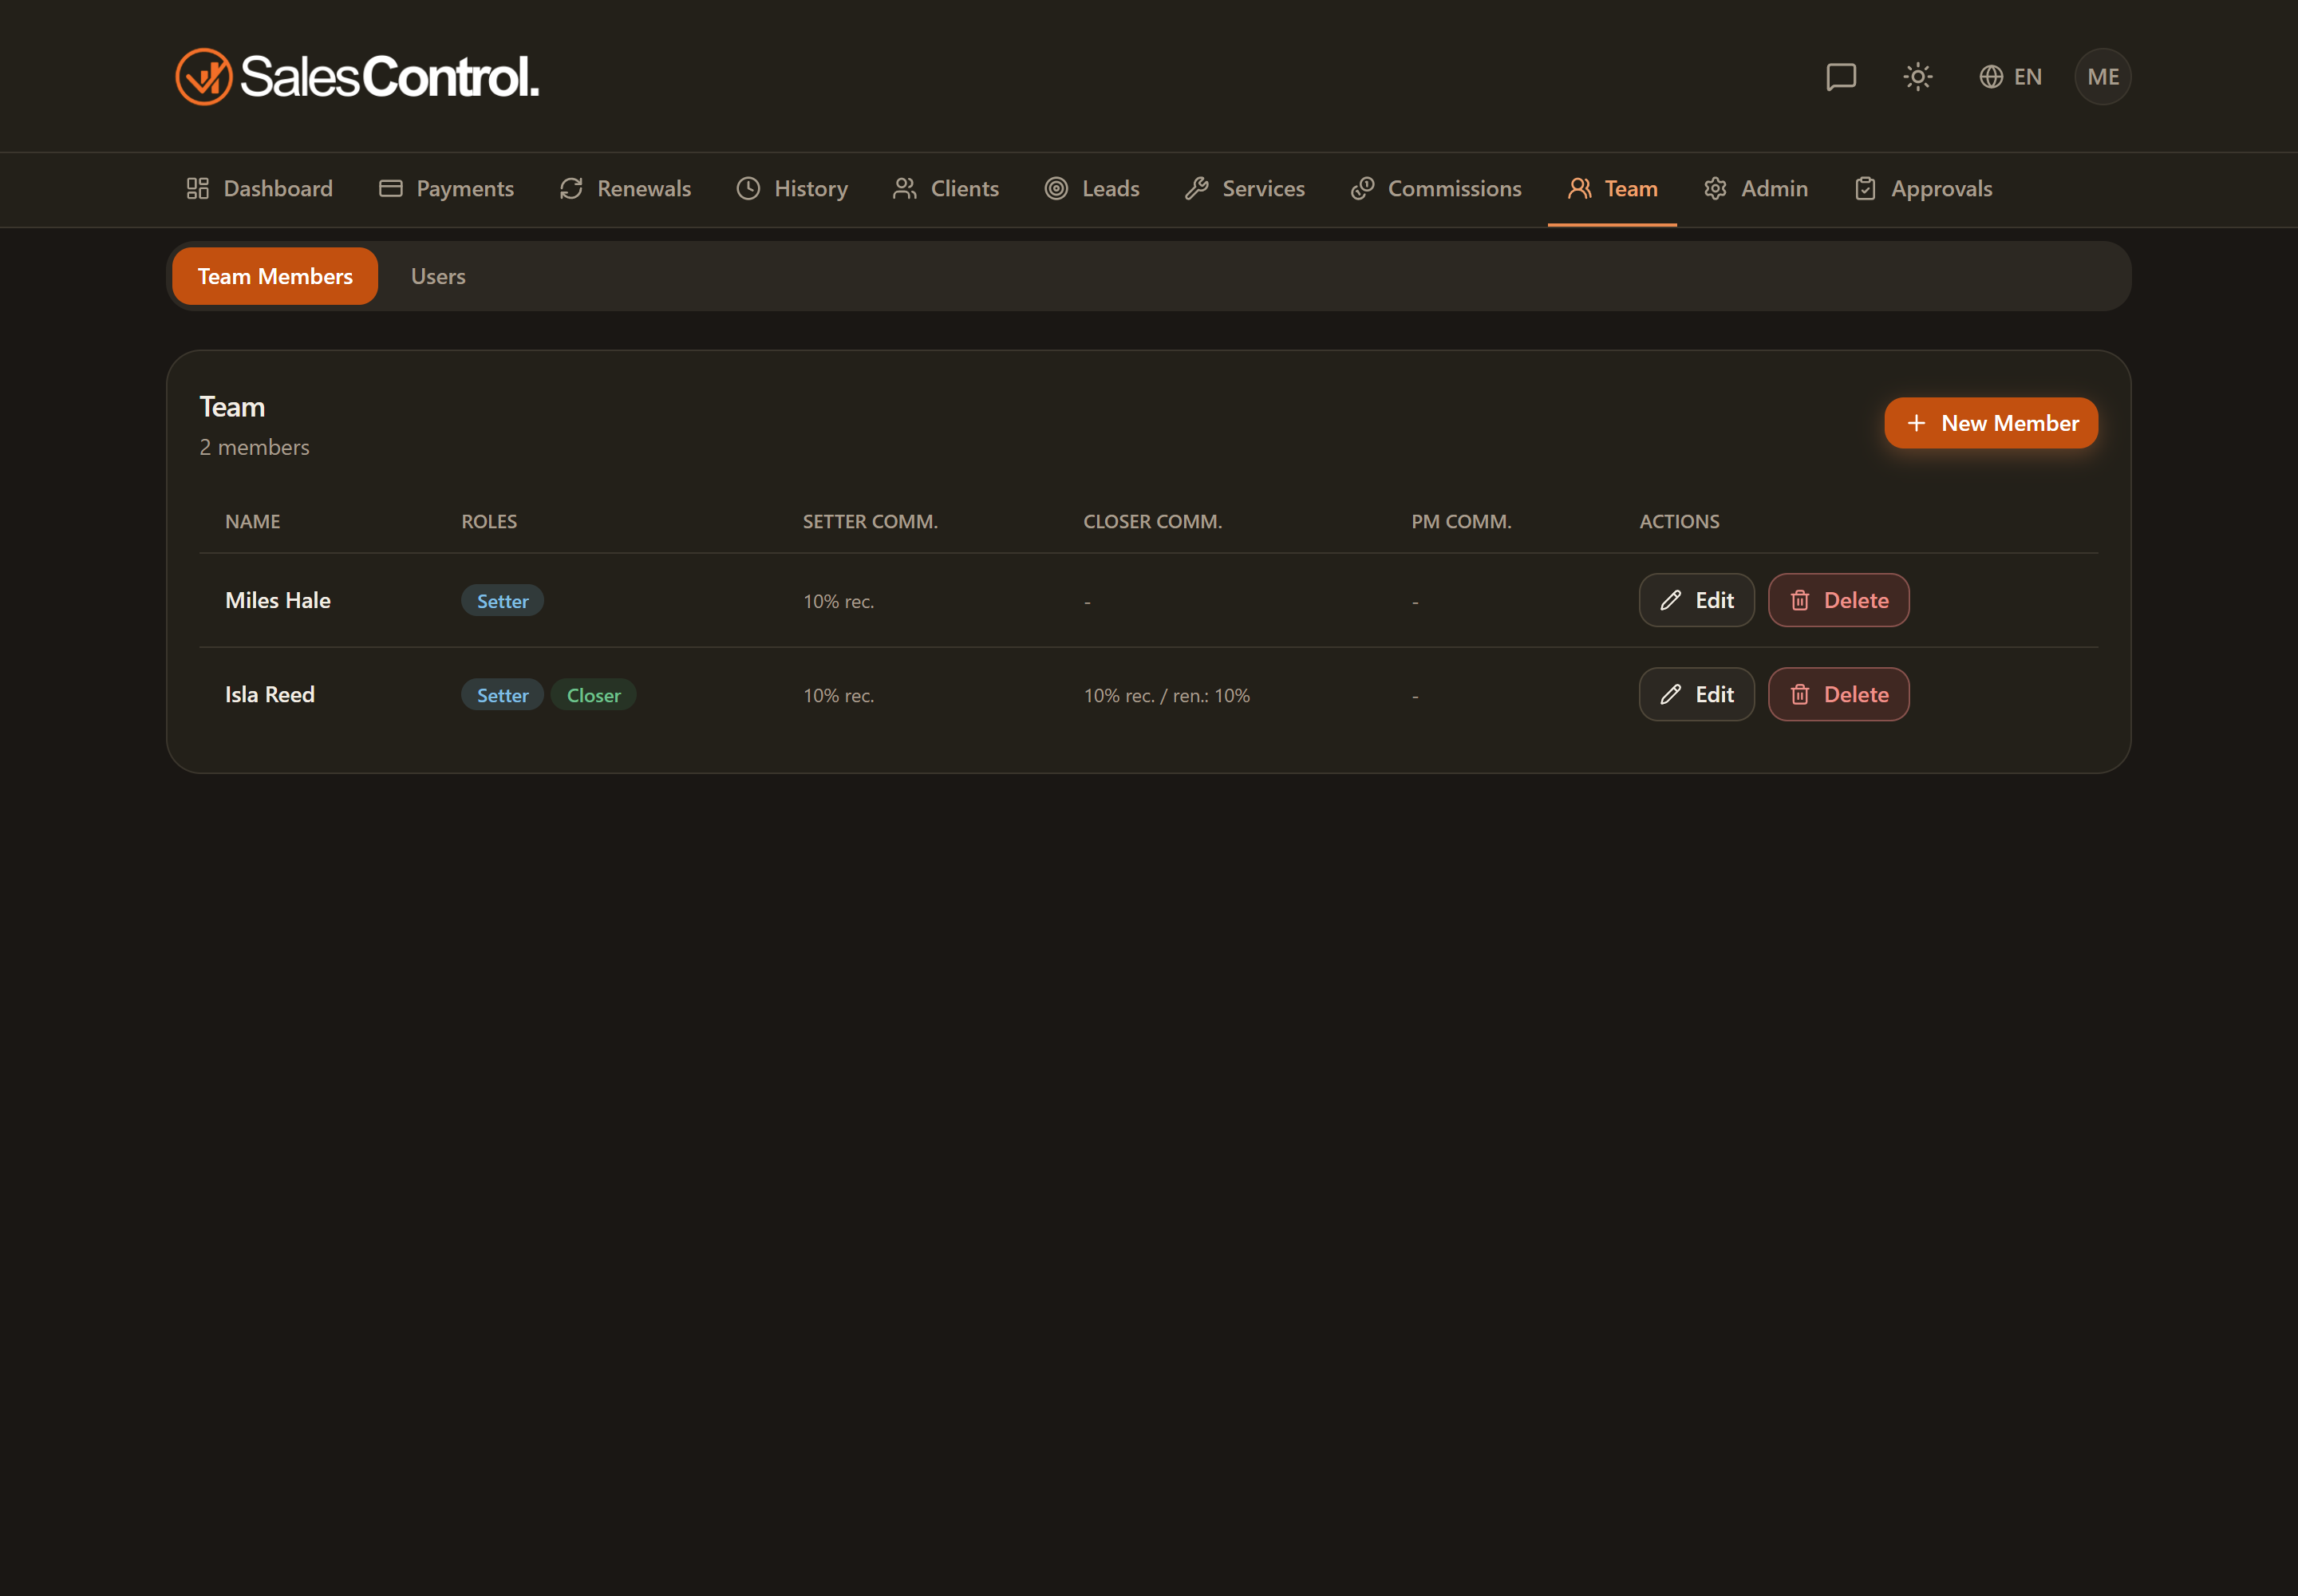
Task: Toggle light theme with sun icon
Action: tap(1917, 77)
